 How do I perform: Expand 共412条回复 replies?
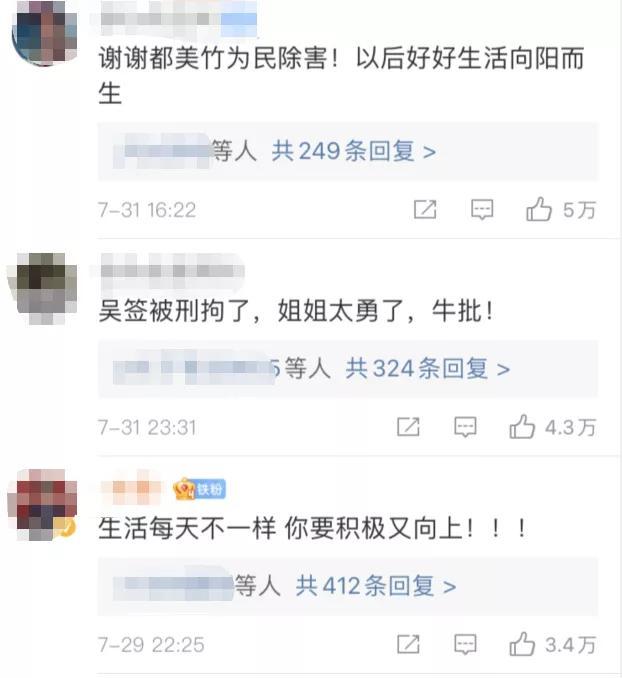point(375,586)
